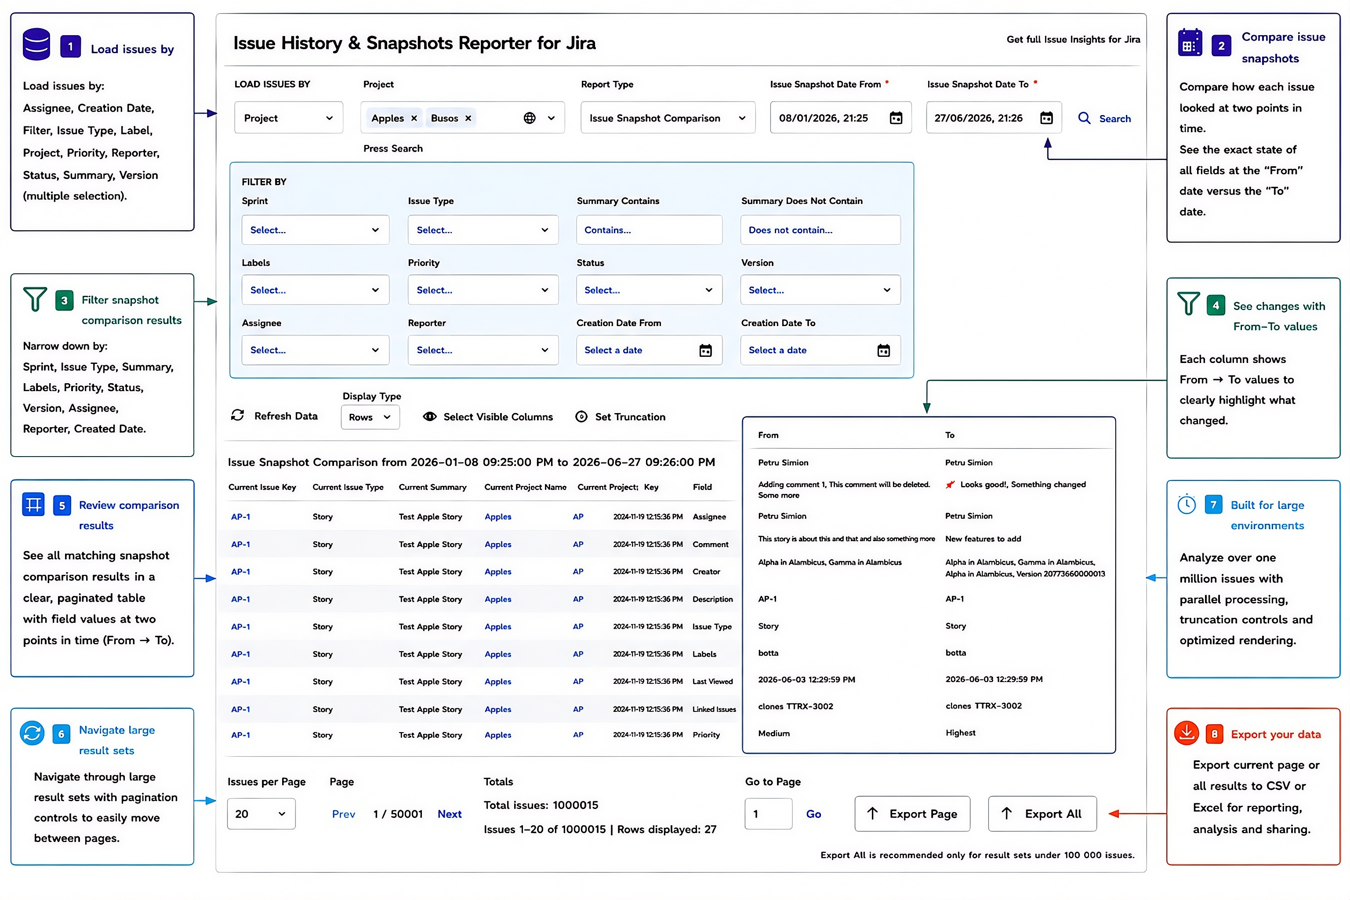Open the Status filter dropdown
Screen dimensions: 1350x900
coord(649,290)
